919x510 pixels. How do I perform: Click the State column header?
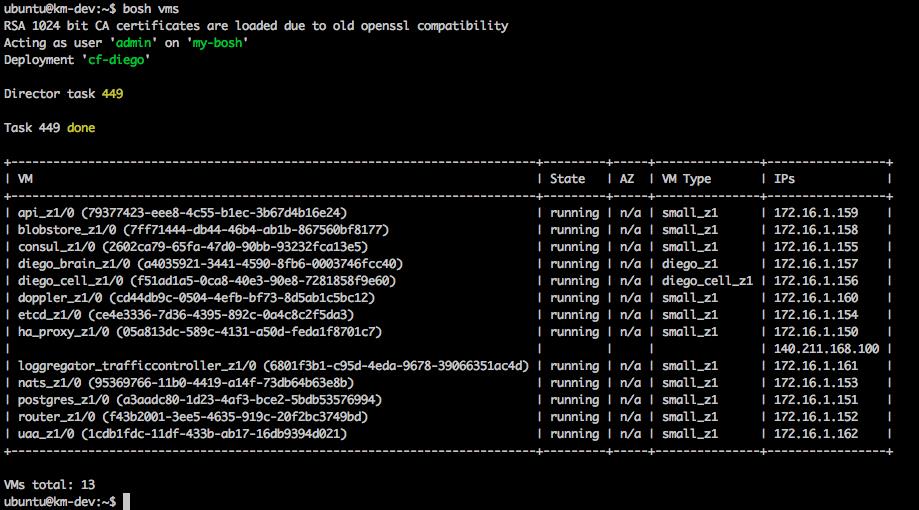[x=567, y=179]
